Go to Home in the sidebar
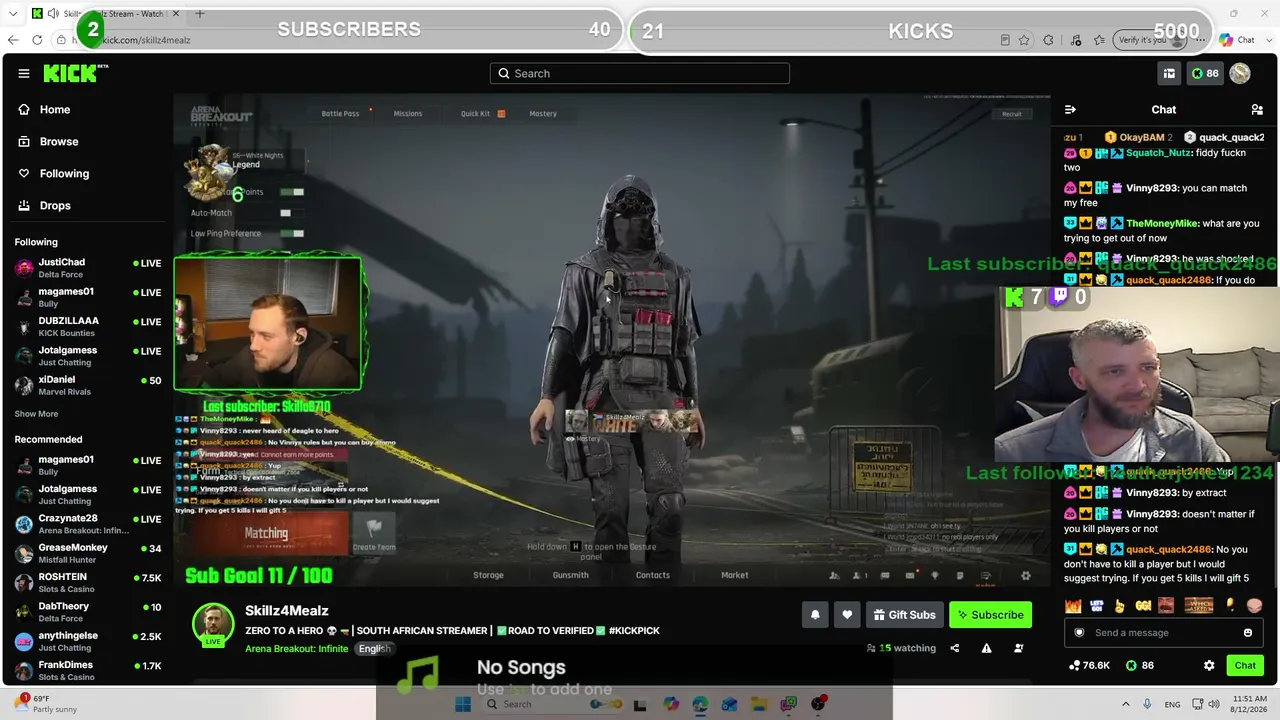The width and height of the screenshot is (1280, 720). [x=55, y=109]
